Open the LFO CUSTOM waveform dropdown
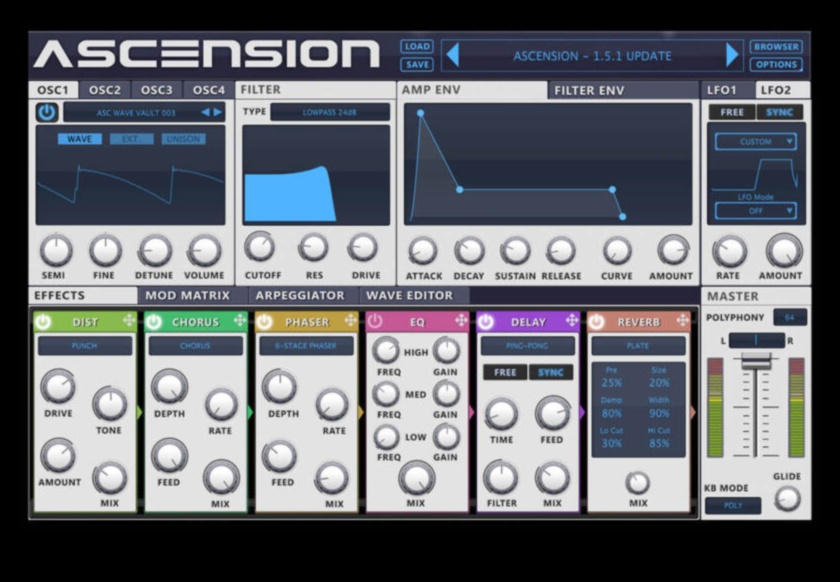 click(755, 142)
